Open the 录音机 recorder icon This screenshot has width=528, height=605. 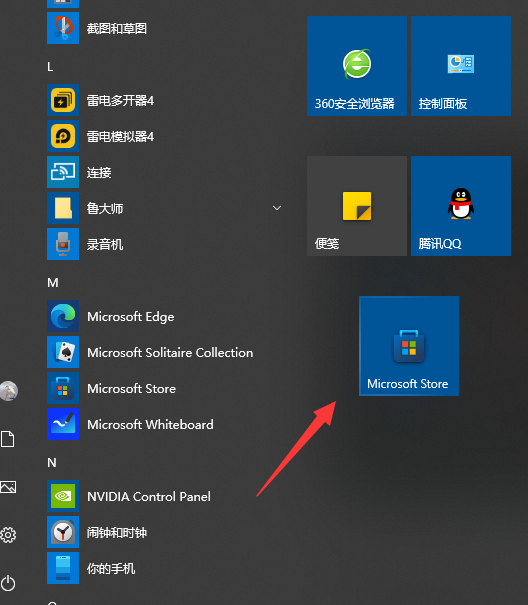63,244
